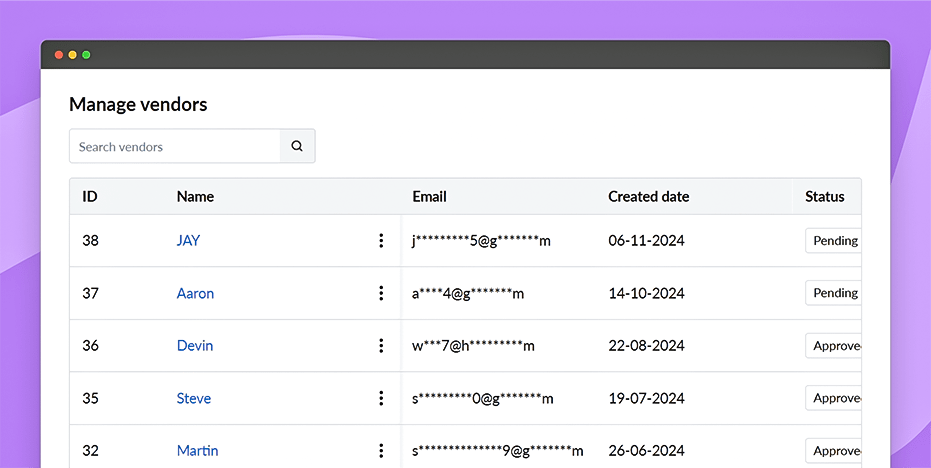Screen dimensions: 931x468
Task: Click the red close window button
Action: point(59,55)
